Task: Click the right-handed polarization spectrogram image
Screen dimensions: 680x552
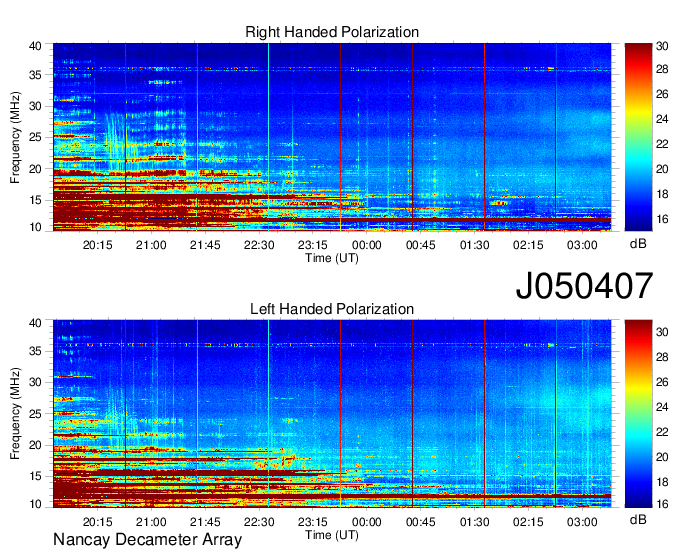Action: [x=332, y=137]
